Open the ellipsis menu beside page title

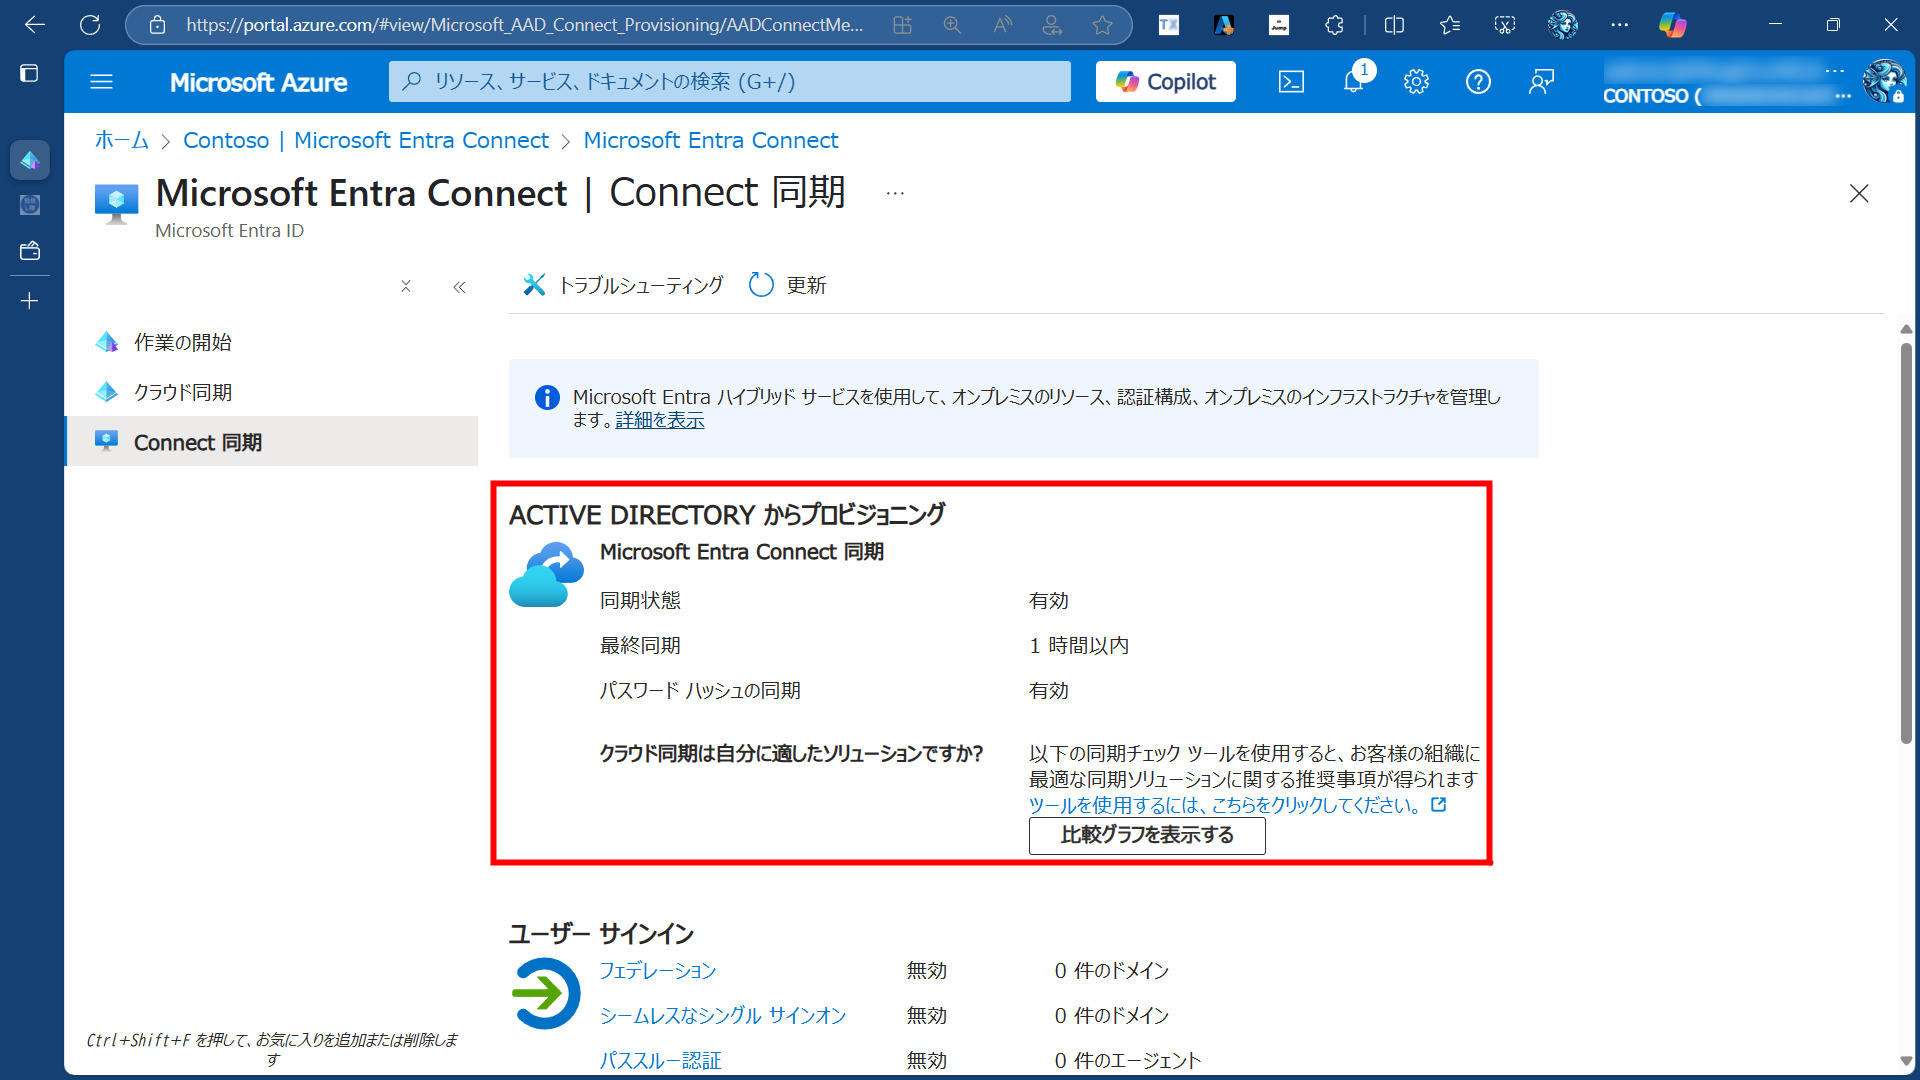(895, 193)
